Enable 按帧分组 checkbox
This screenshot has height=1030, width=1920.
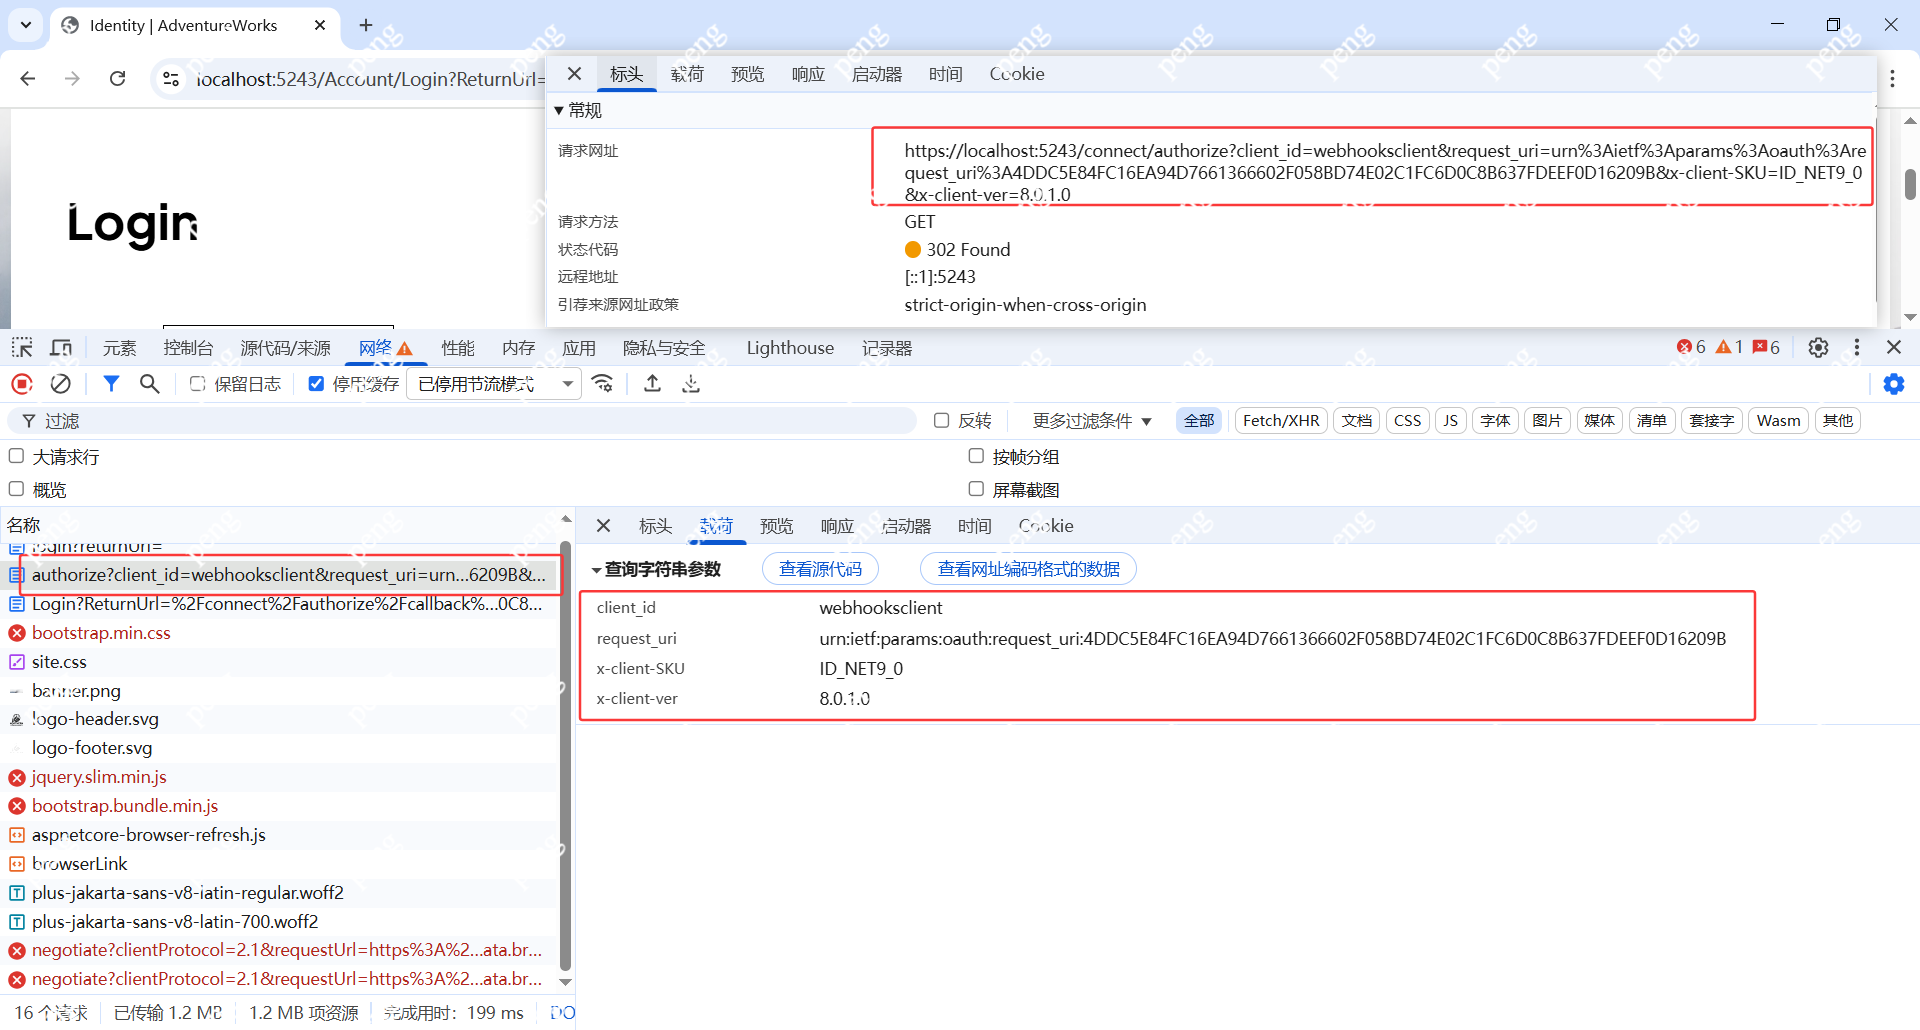(x=976, y=457)
